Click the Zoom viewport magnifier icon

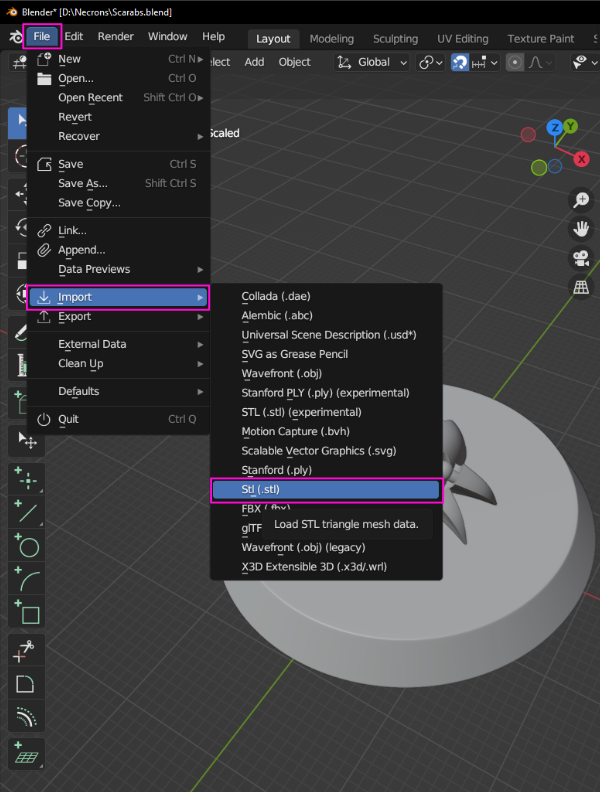[580, 201]
